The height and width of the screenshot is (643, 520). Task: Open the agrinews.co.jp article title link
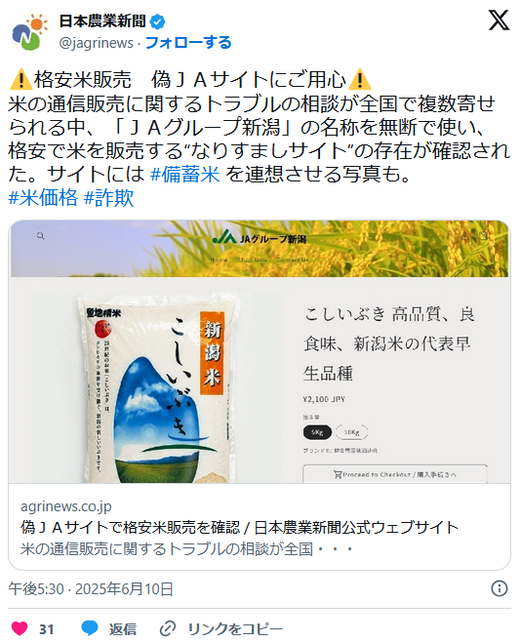pyautogui.click(x=239, y=527)
